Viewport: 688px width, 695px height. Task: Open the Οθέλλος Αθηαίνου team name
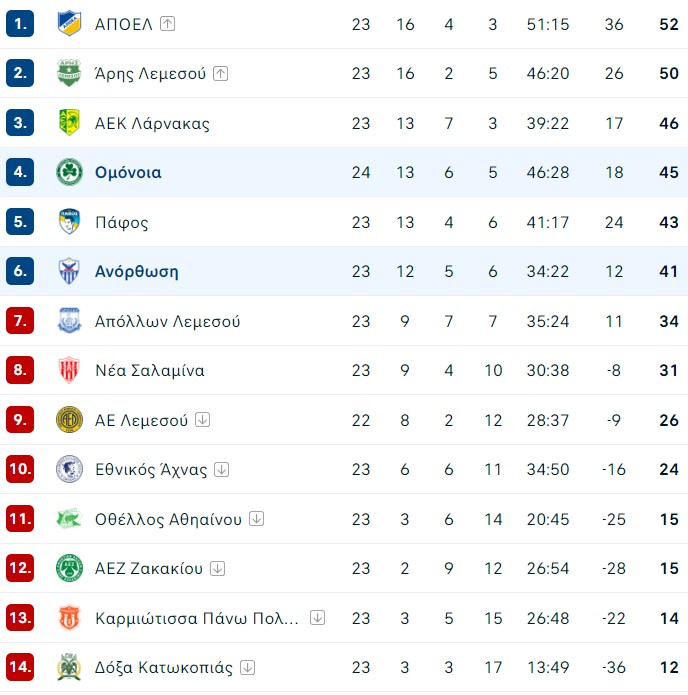[168, 519]
